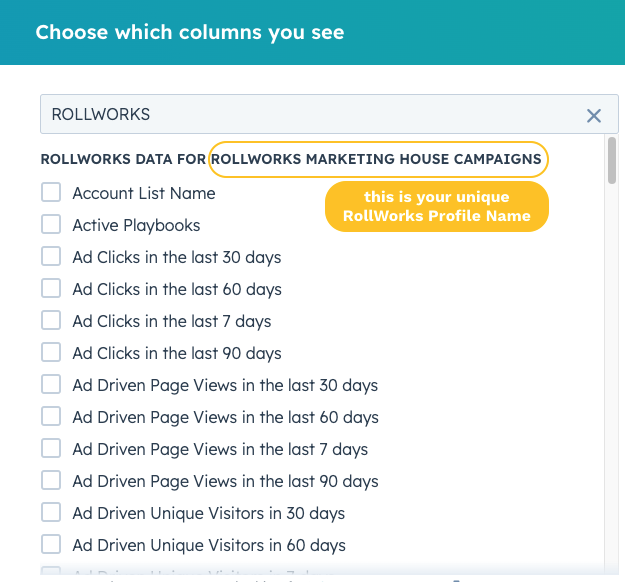Click the column list vertical scrollbar
Image resolution: width=625 pixels, height=582 pixels.
[611, 162]
